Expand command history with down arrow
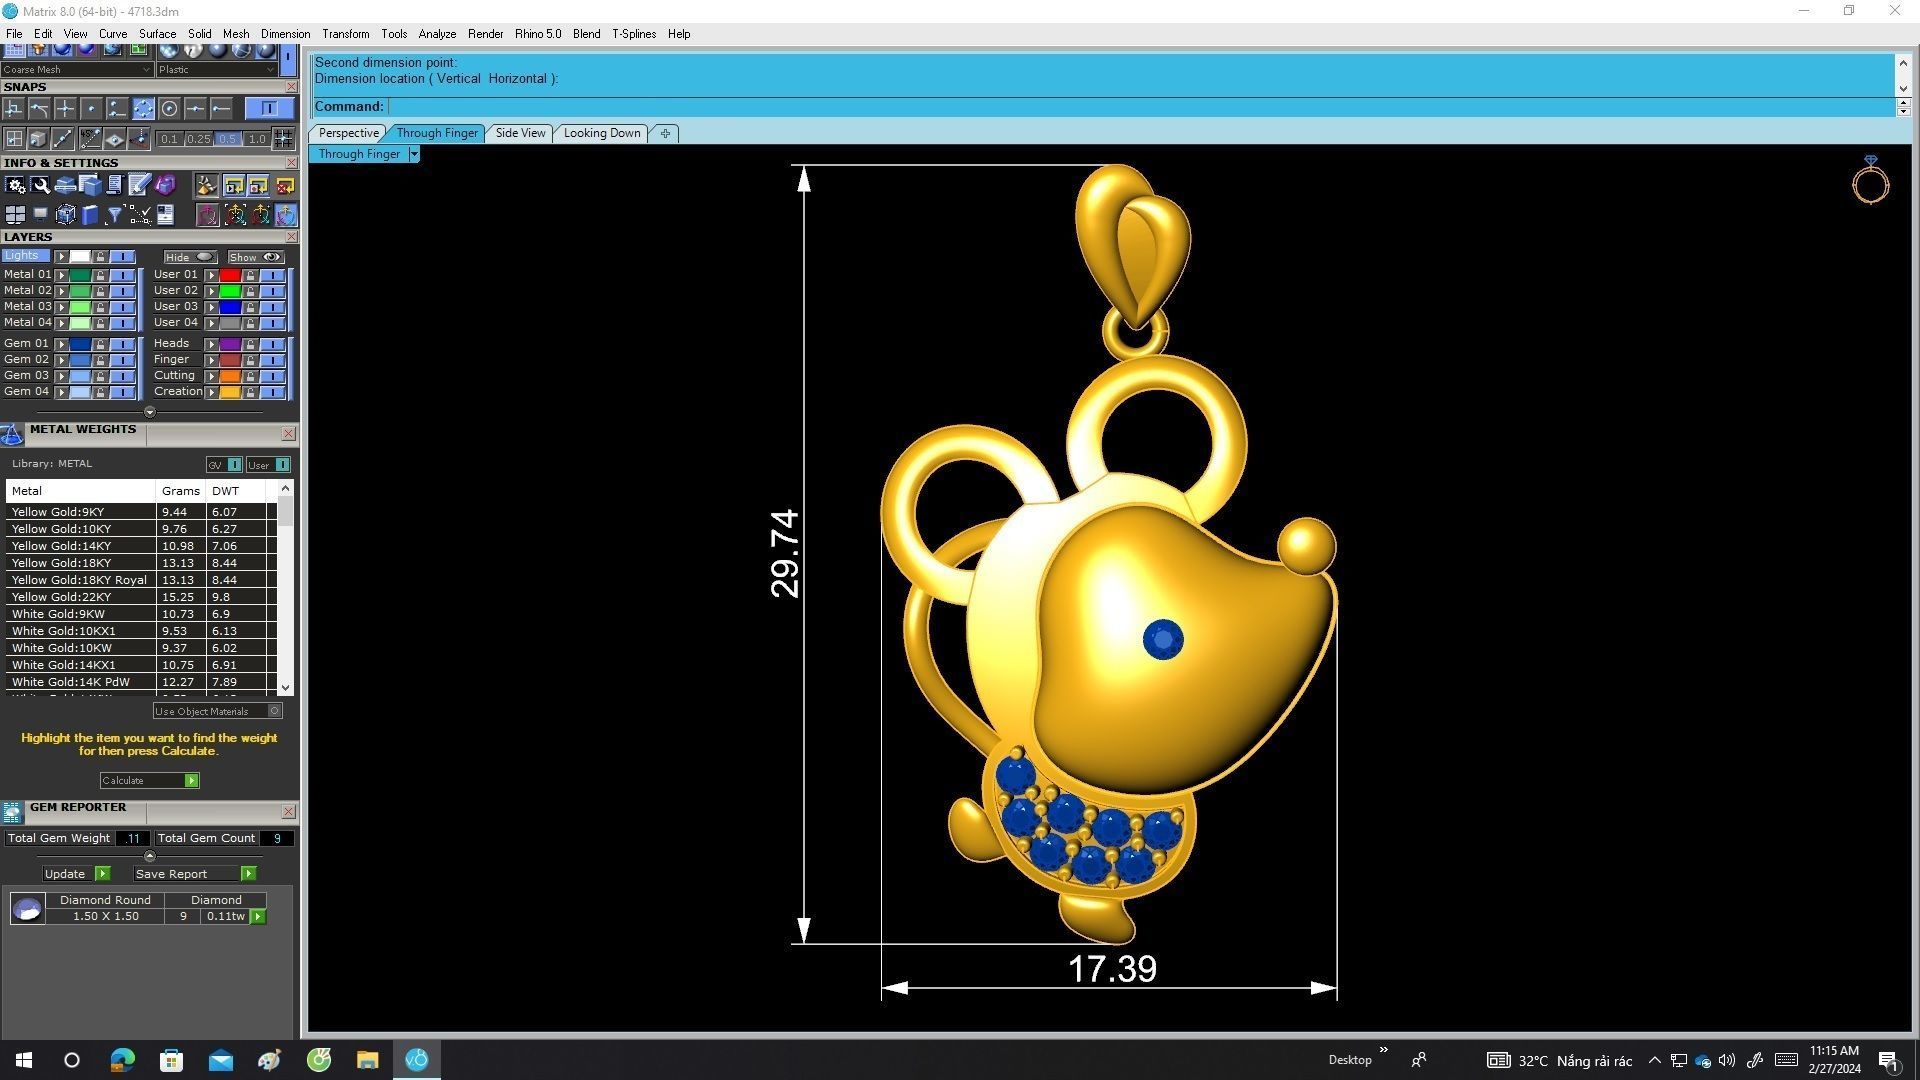The height and width of the screenshot is (1080, 1920). (x=1903, y=88)
